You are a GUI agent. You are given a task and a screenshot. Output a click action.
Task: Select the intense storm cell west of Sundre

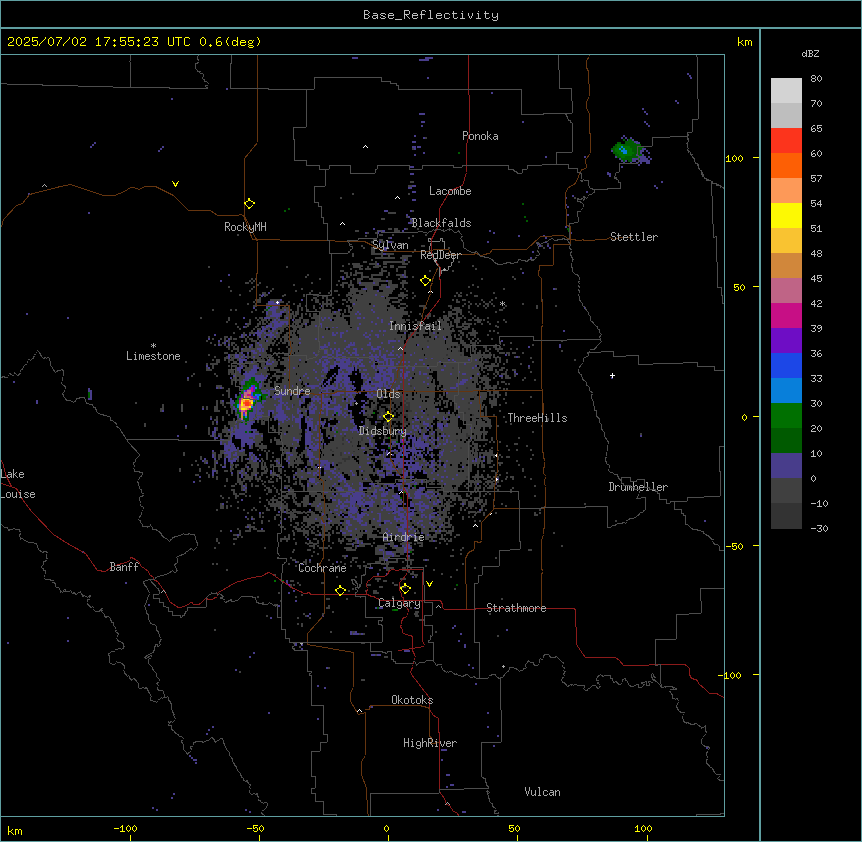[x=247, y=402]
